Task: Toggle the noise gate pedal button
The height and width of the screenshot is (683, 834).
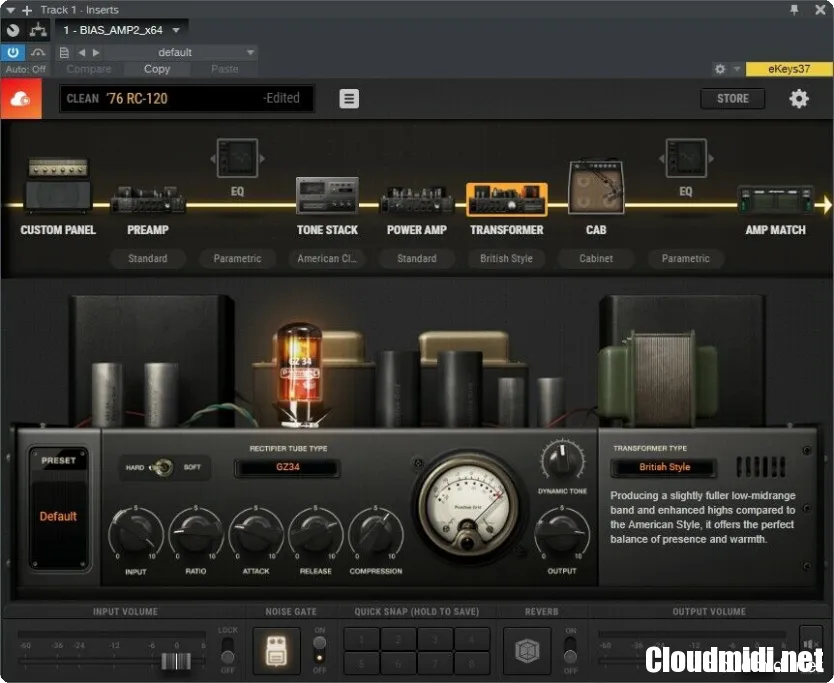Action: (276, 650)
